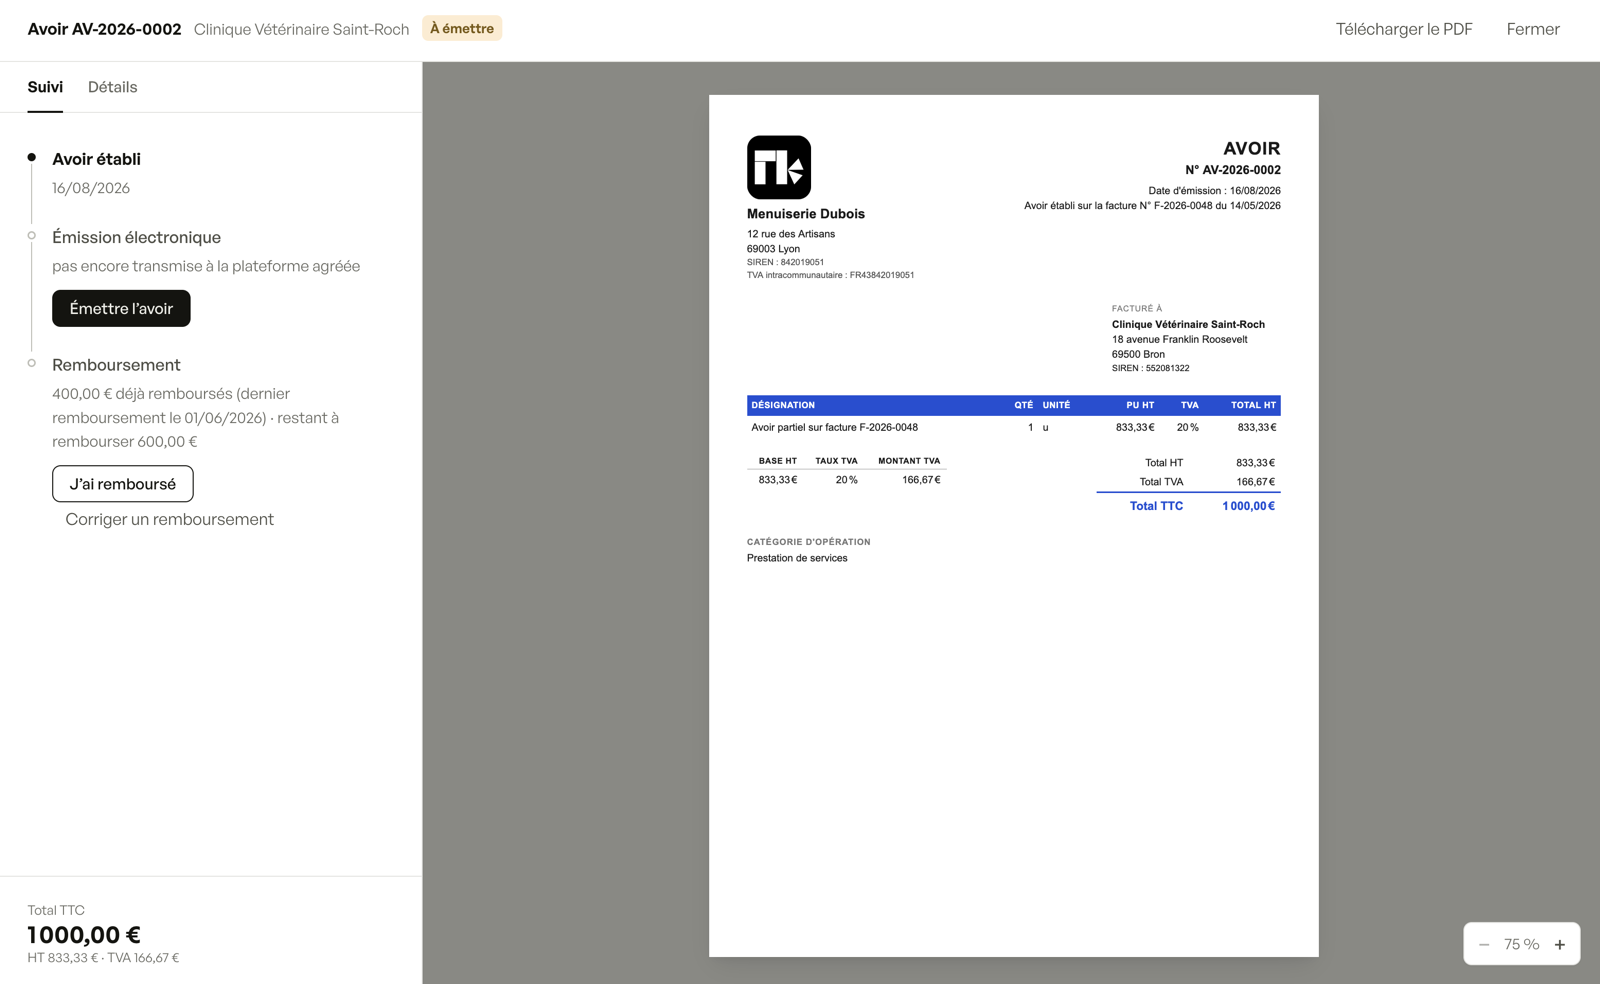Click 'Menuiserie Dubois' company name on the document
This screenshot has width=1600, height=984.
(x=806, y=214)
